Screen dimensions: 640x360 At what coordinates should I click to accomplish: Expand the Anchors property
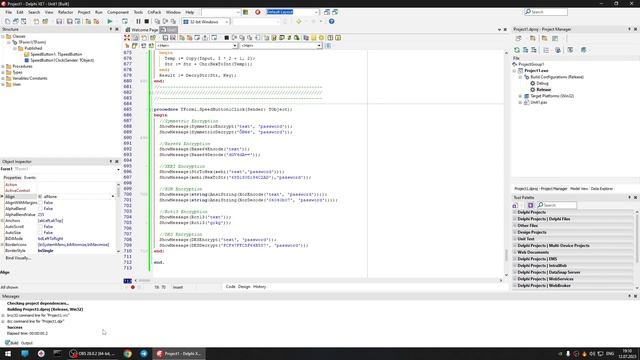(x=2, y=220)
